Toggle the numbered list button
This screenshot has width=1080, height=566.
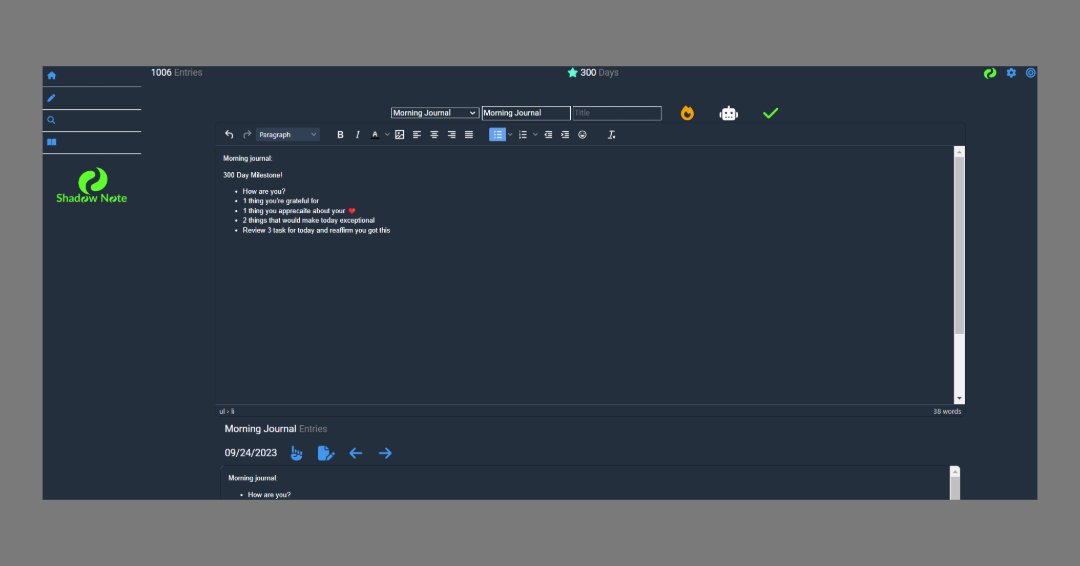pos(523,135)
